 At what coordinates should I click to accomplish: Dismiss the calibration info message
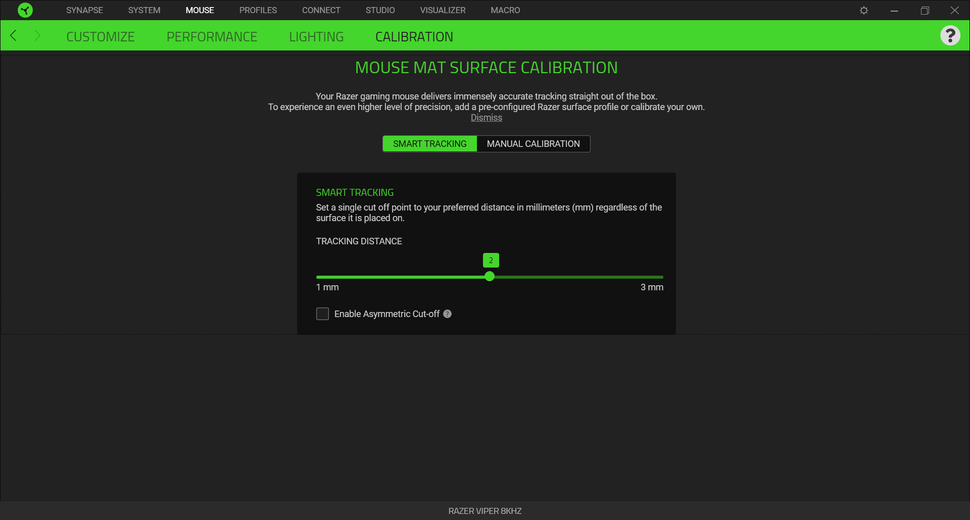point(486,117)
